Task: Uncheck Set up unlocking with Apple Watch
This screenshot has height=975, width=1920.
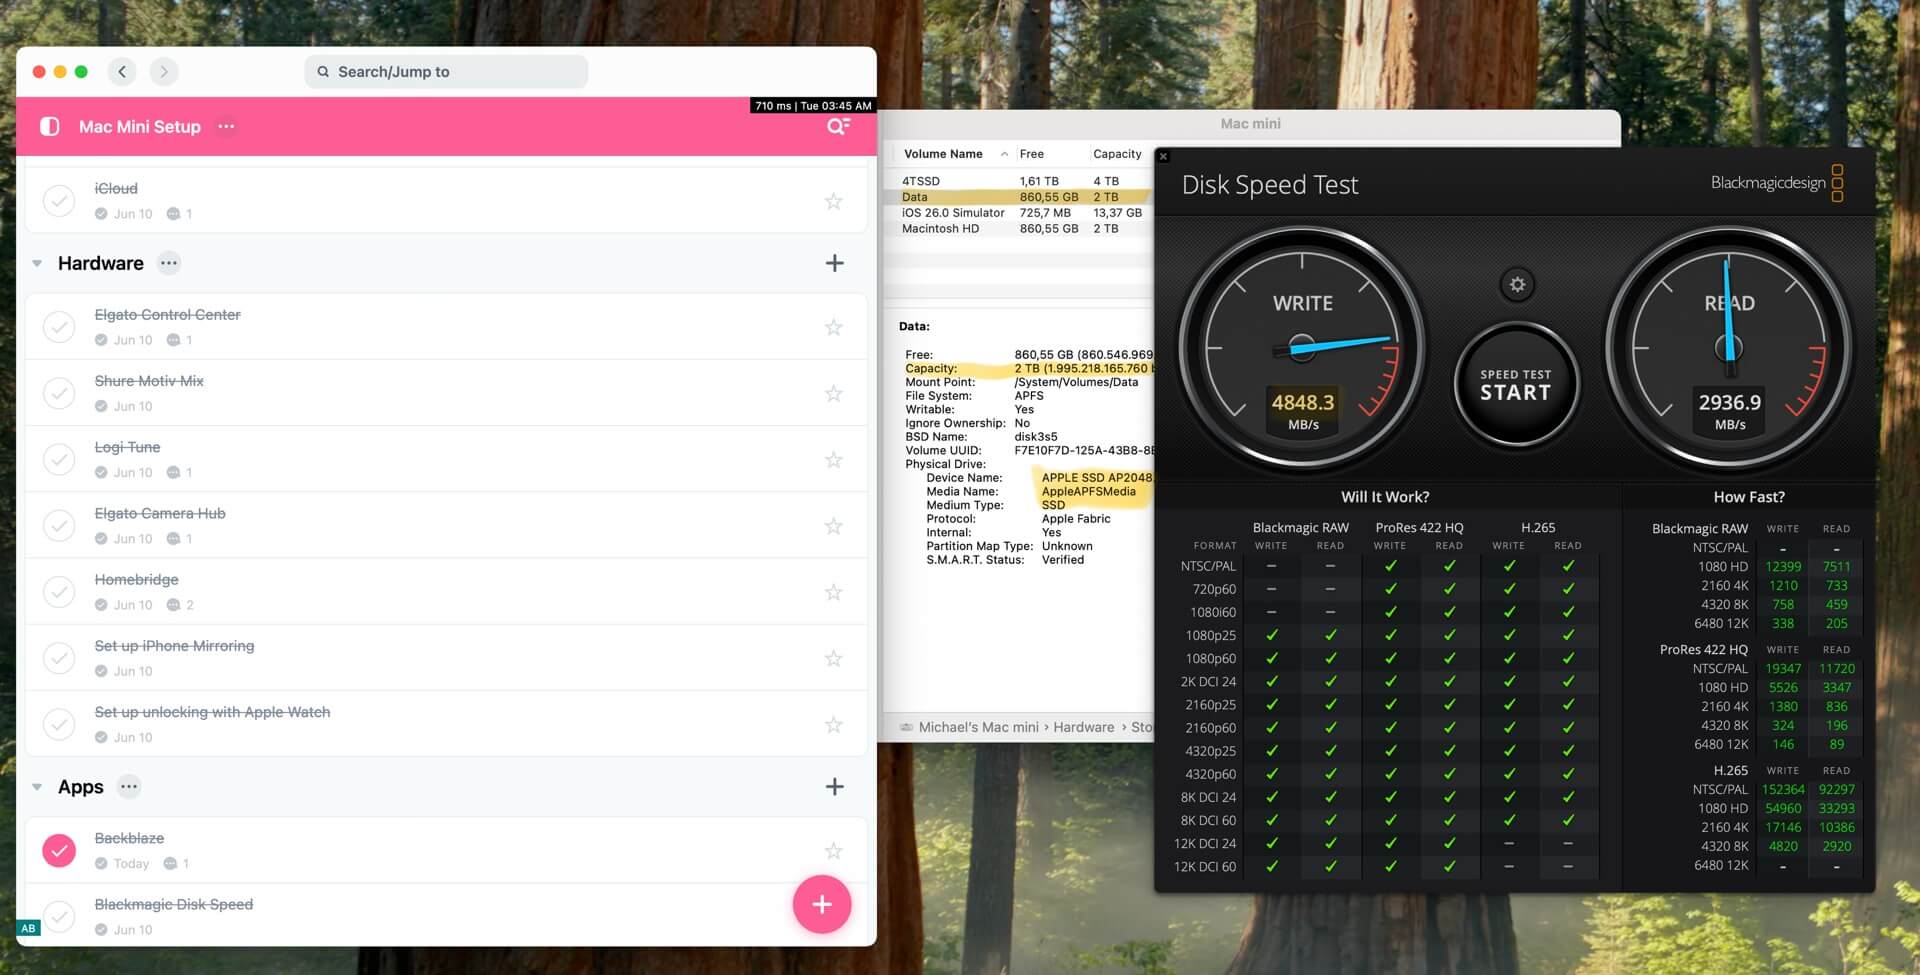Action: point(59,724)
